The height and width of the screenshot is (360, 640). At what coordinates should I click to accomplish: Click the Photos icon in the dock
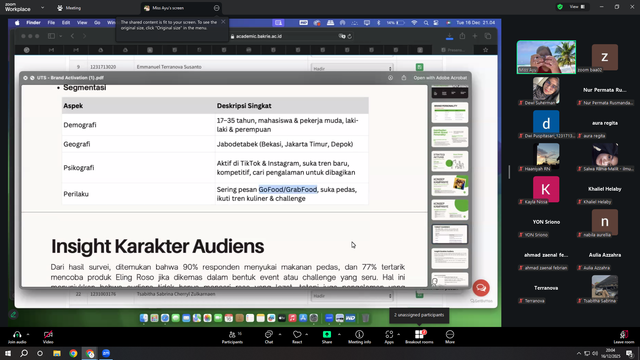point(207,318)
